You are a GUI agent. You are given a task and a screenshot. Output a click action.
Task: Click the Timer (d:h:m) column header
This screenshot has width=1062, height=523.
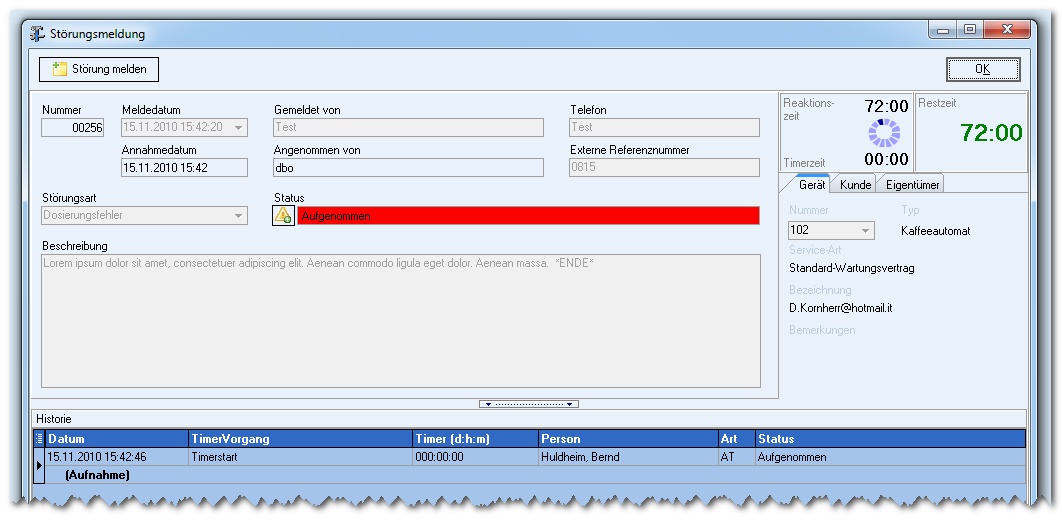(x=475, y=439)
